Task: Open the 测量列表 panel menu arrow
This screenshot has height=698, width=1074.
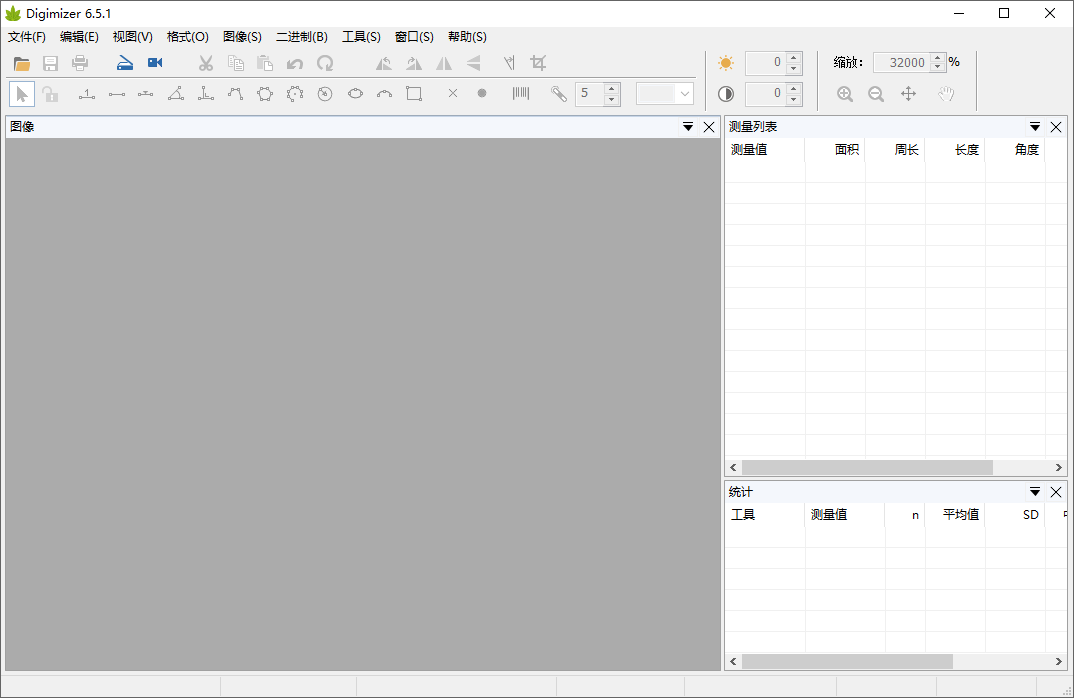Action: (1034, 127)
